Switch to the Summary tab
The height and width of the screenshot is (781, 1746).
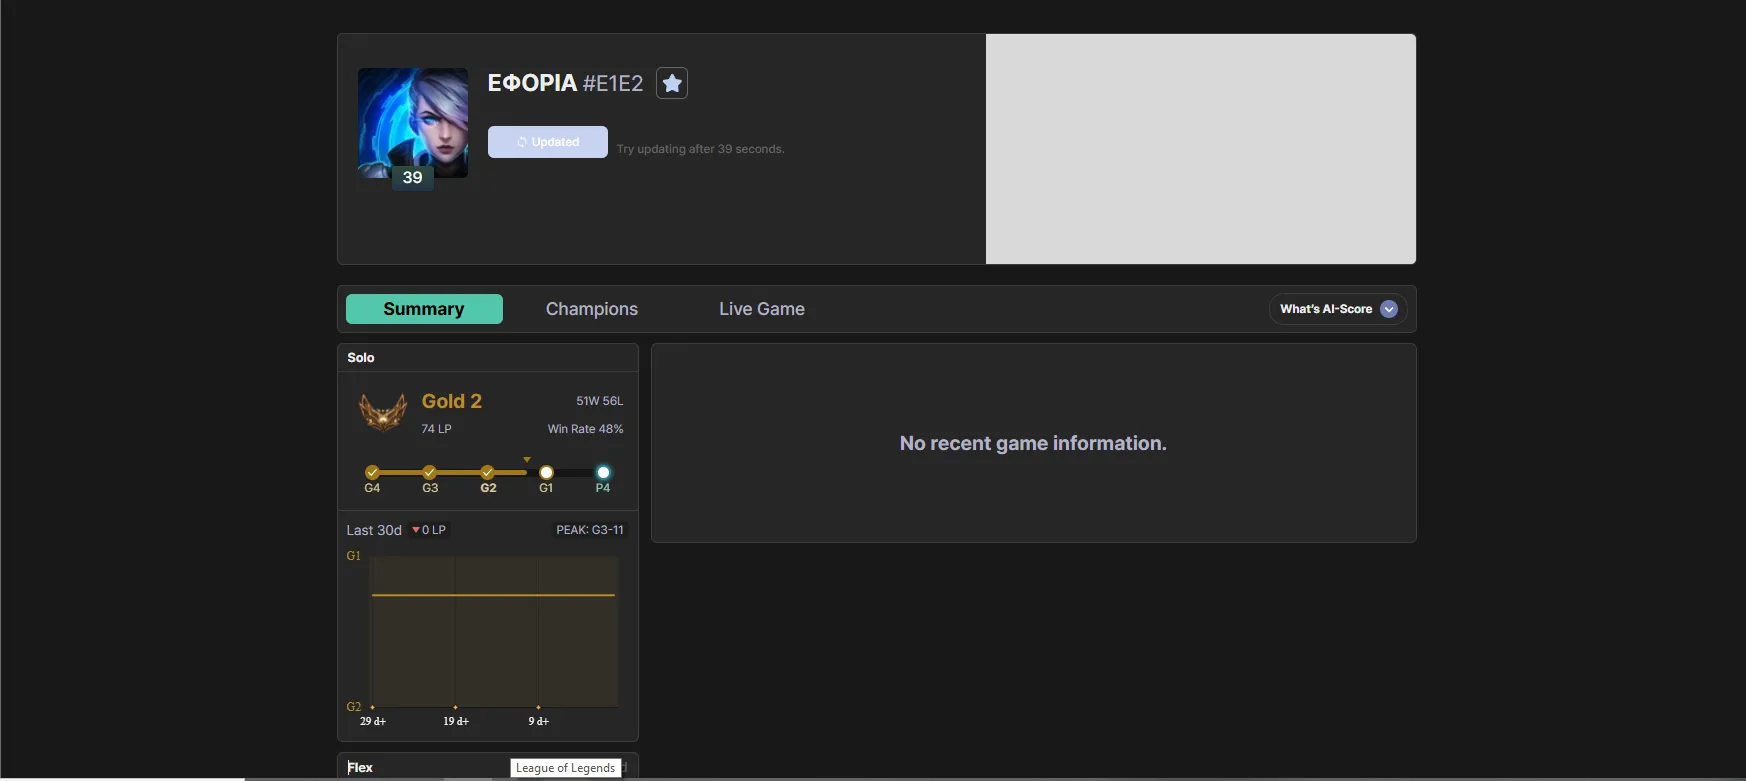(424, 309)
